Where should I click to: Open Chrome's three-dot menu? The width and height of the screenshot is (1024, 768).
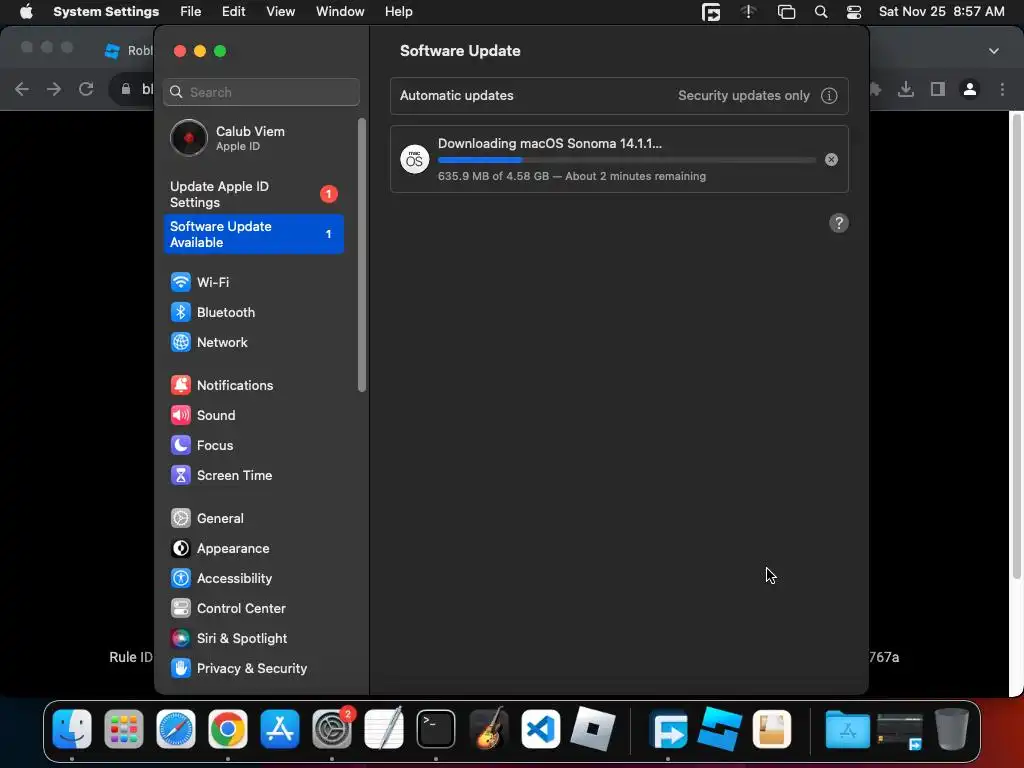[x=1002, y=89]
